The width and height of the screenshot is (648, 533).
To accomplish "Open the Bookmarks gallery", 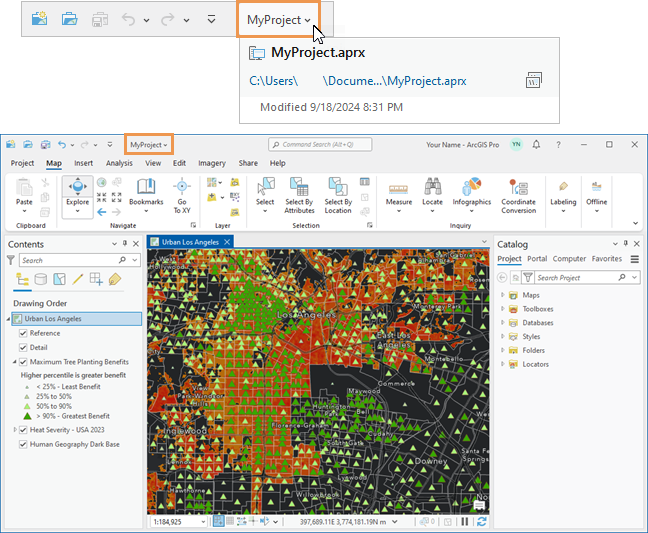I will click(x=146, y=190).
